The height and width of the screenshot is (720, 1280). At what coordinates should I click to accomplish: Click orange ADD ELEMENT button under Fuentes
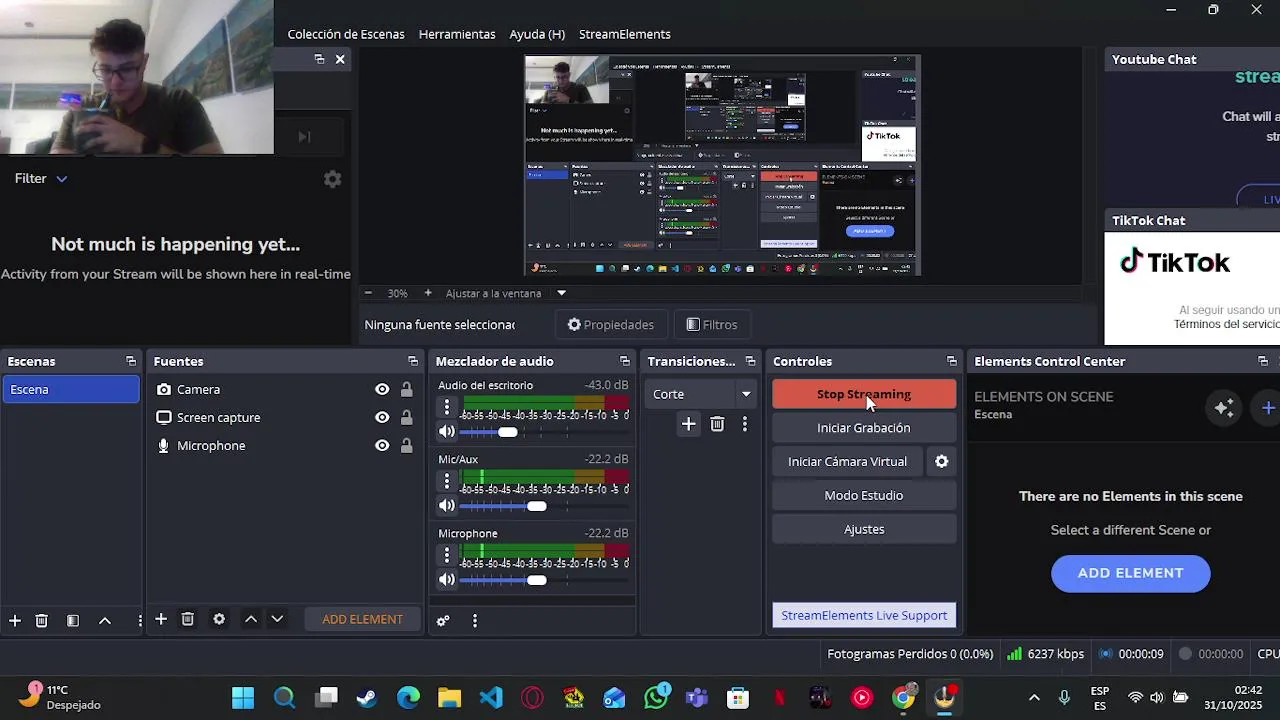pyautogui.click(x=362, y=620)
